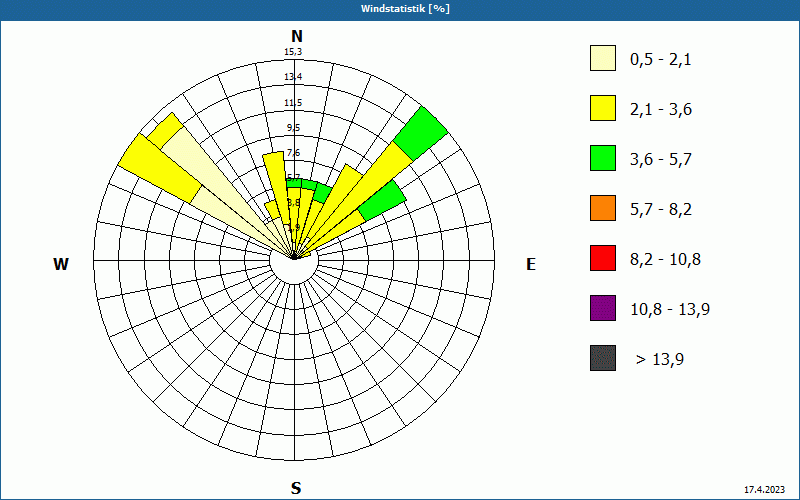This screenshot has width=800, height=500.
Task: Click the long yellow west-northwest wind rose bar
Action: (159, 168)
